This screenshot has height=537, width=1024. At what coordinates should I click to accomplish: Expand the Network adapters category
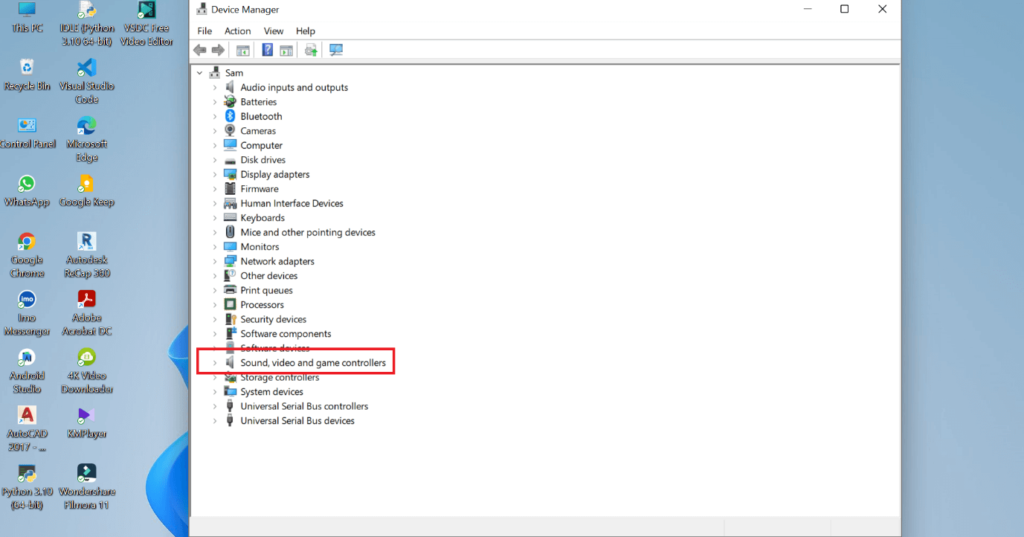point(214,261)
